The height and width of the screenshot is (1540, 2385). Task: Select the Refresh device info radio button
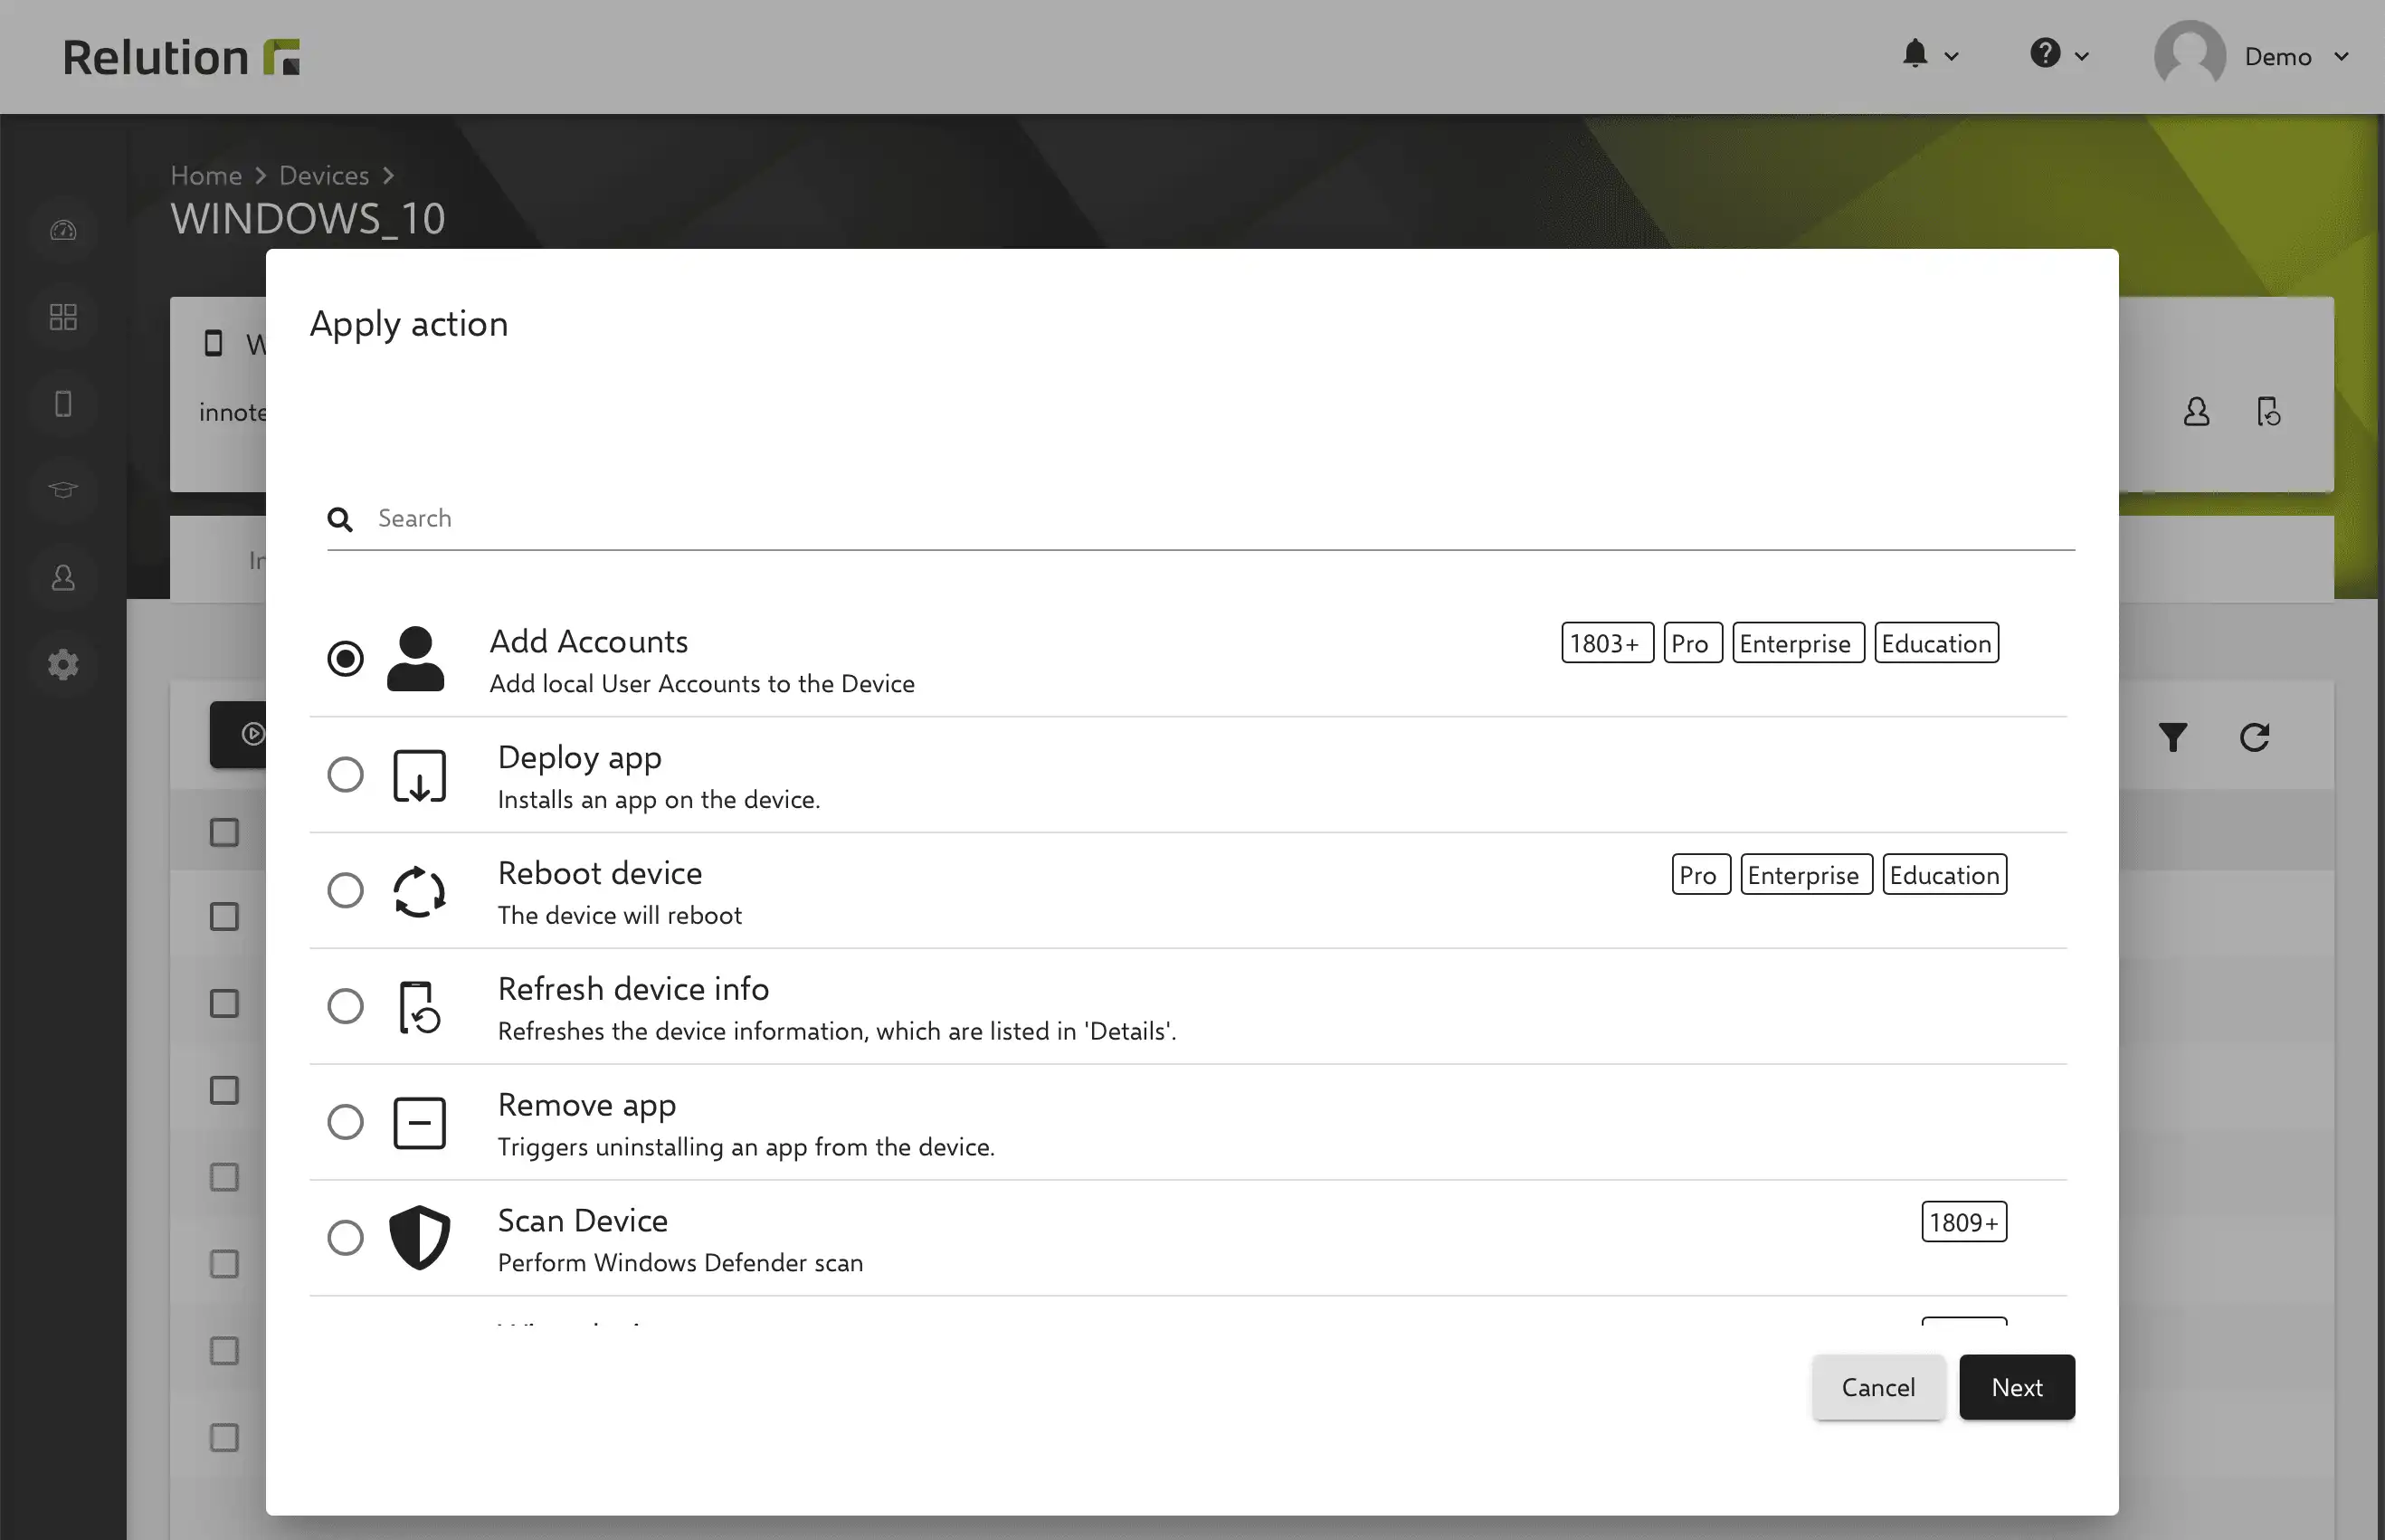point(345,1006)
